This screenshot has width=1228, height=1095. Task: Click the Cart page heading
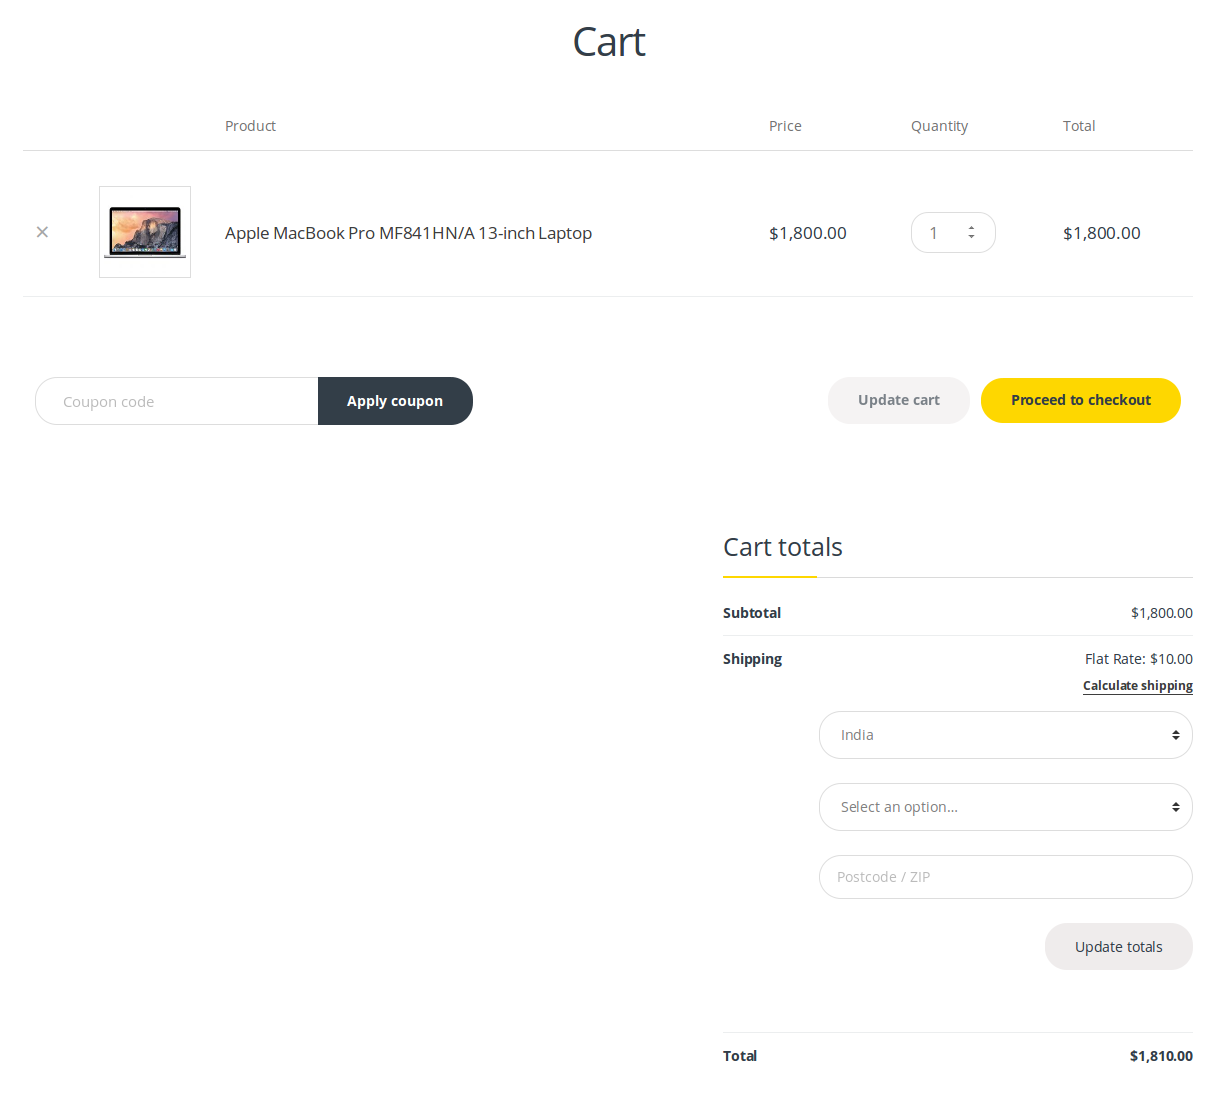coord(609,42)
